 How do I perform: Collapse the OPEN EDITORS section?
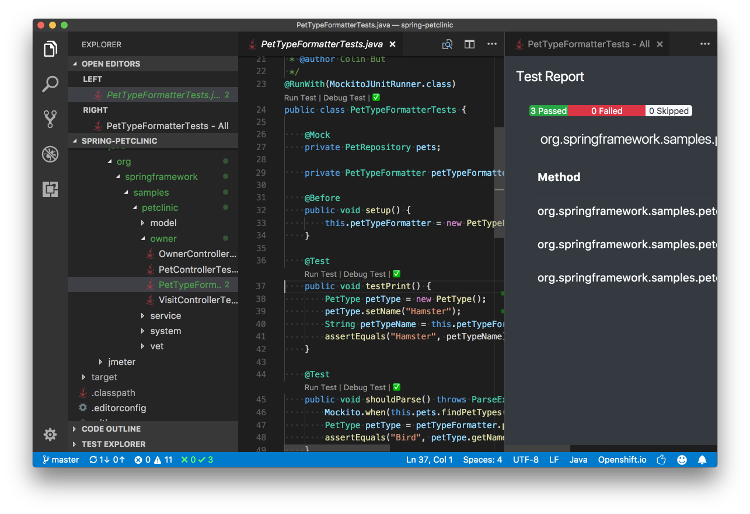coord(153,64)
